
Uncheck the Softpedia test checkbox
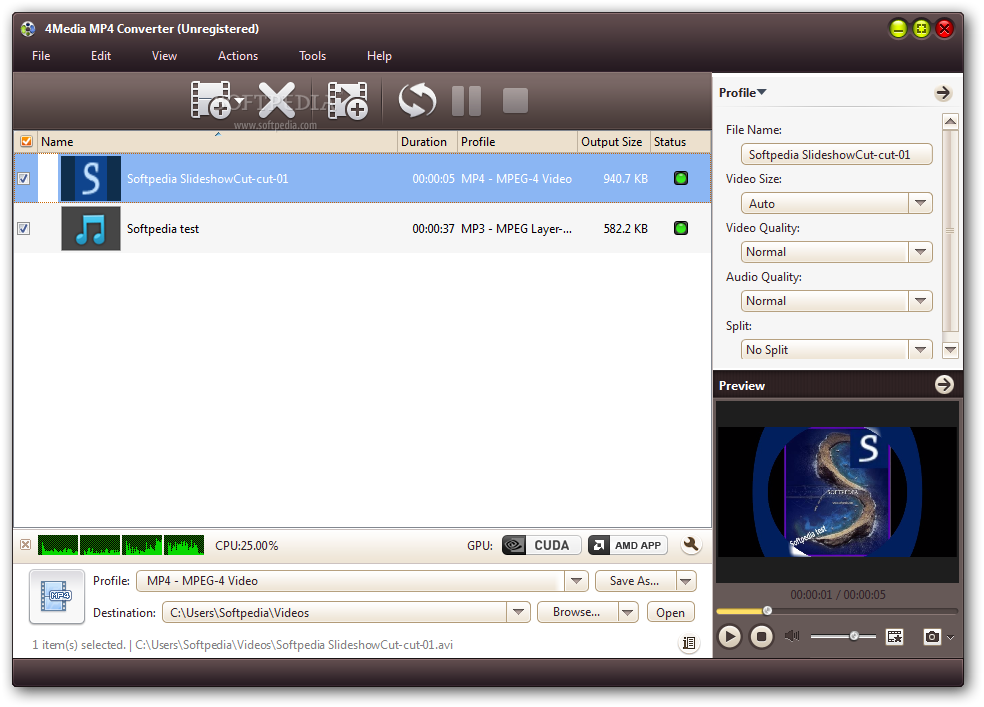[24, 228]
